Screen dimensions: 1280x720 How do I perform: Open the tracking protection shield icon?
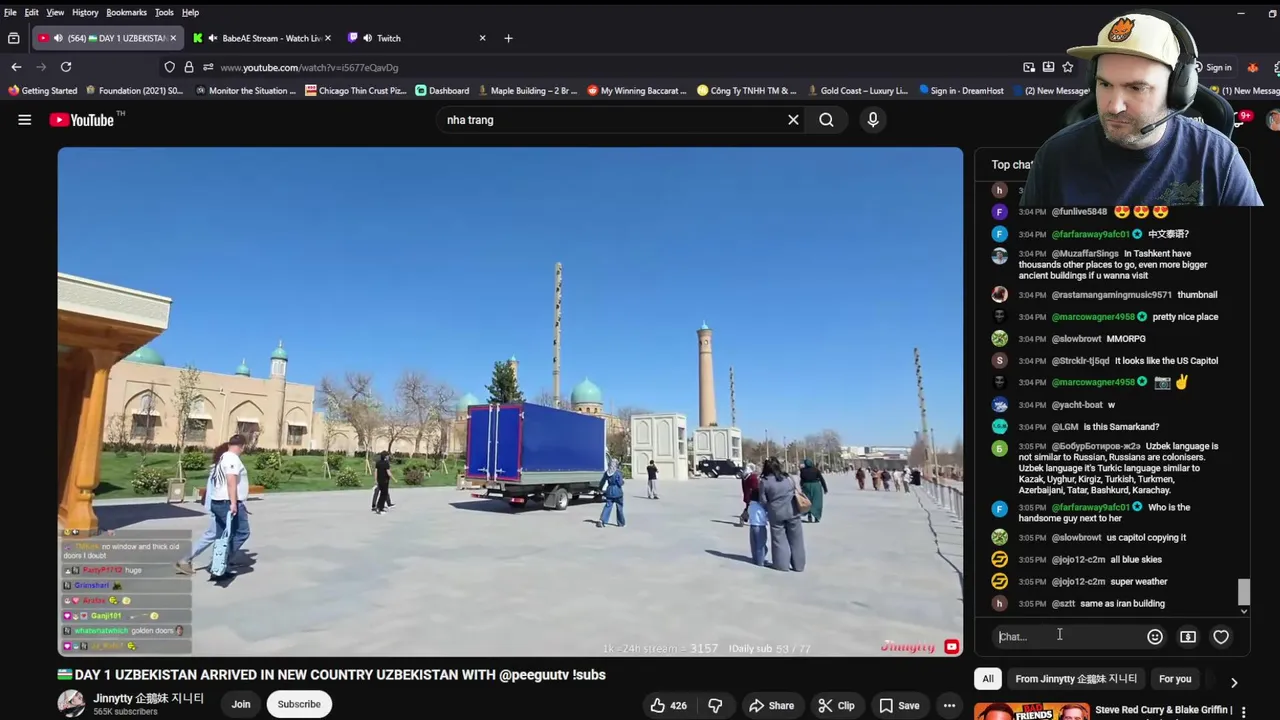[170, 67]
